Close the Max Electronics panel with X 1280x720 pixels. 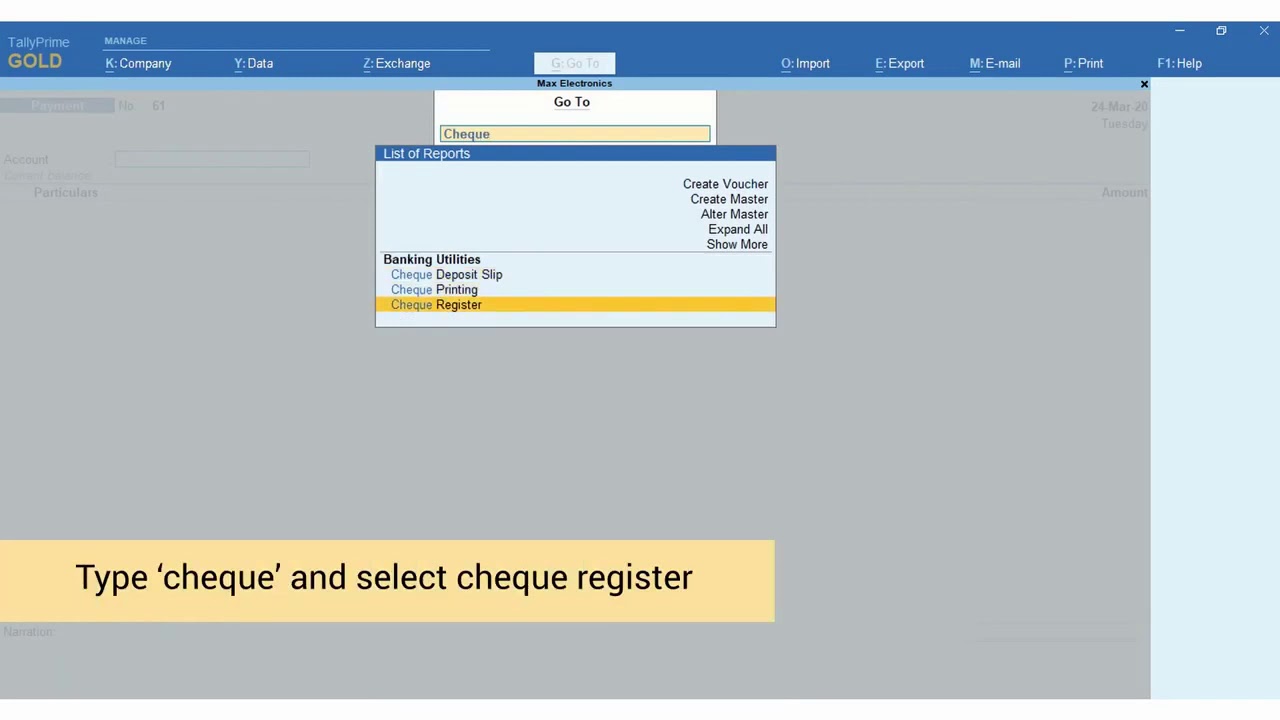coord(1144,84)
